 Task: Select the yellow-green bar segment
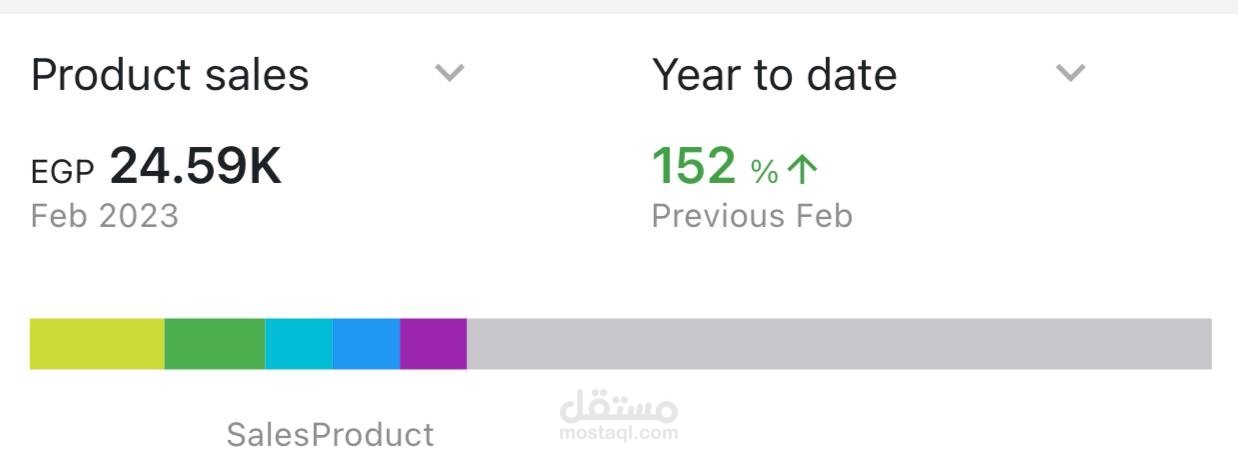coord(97,344)
